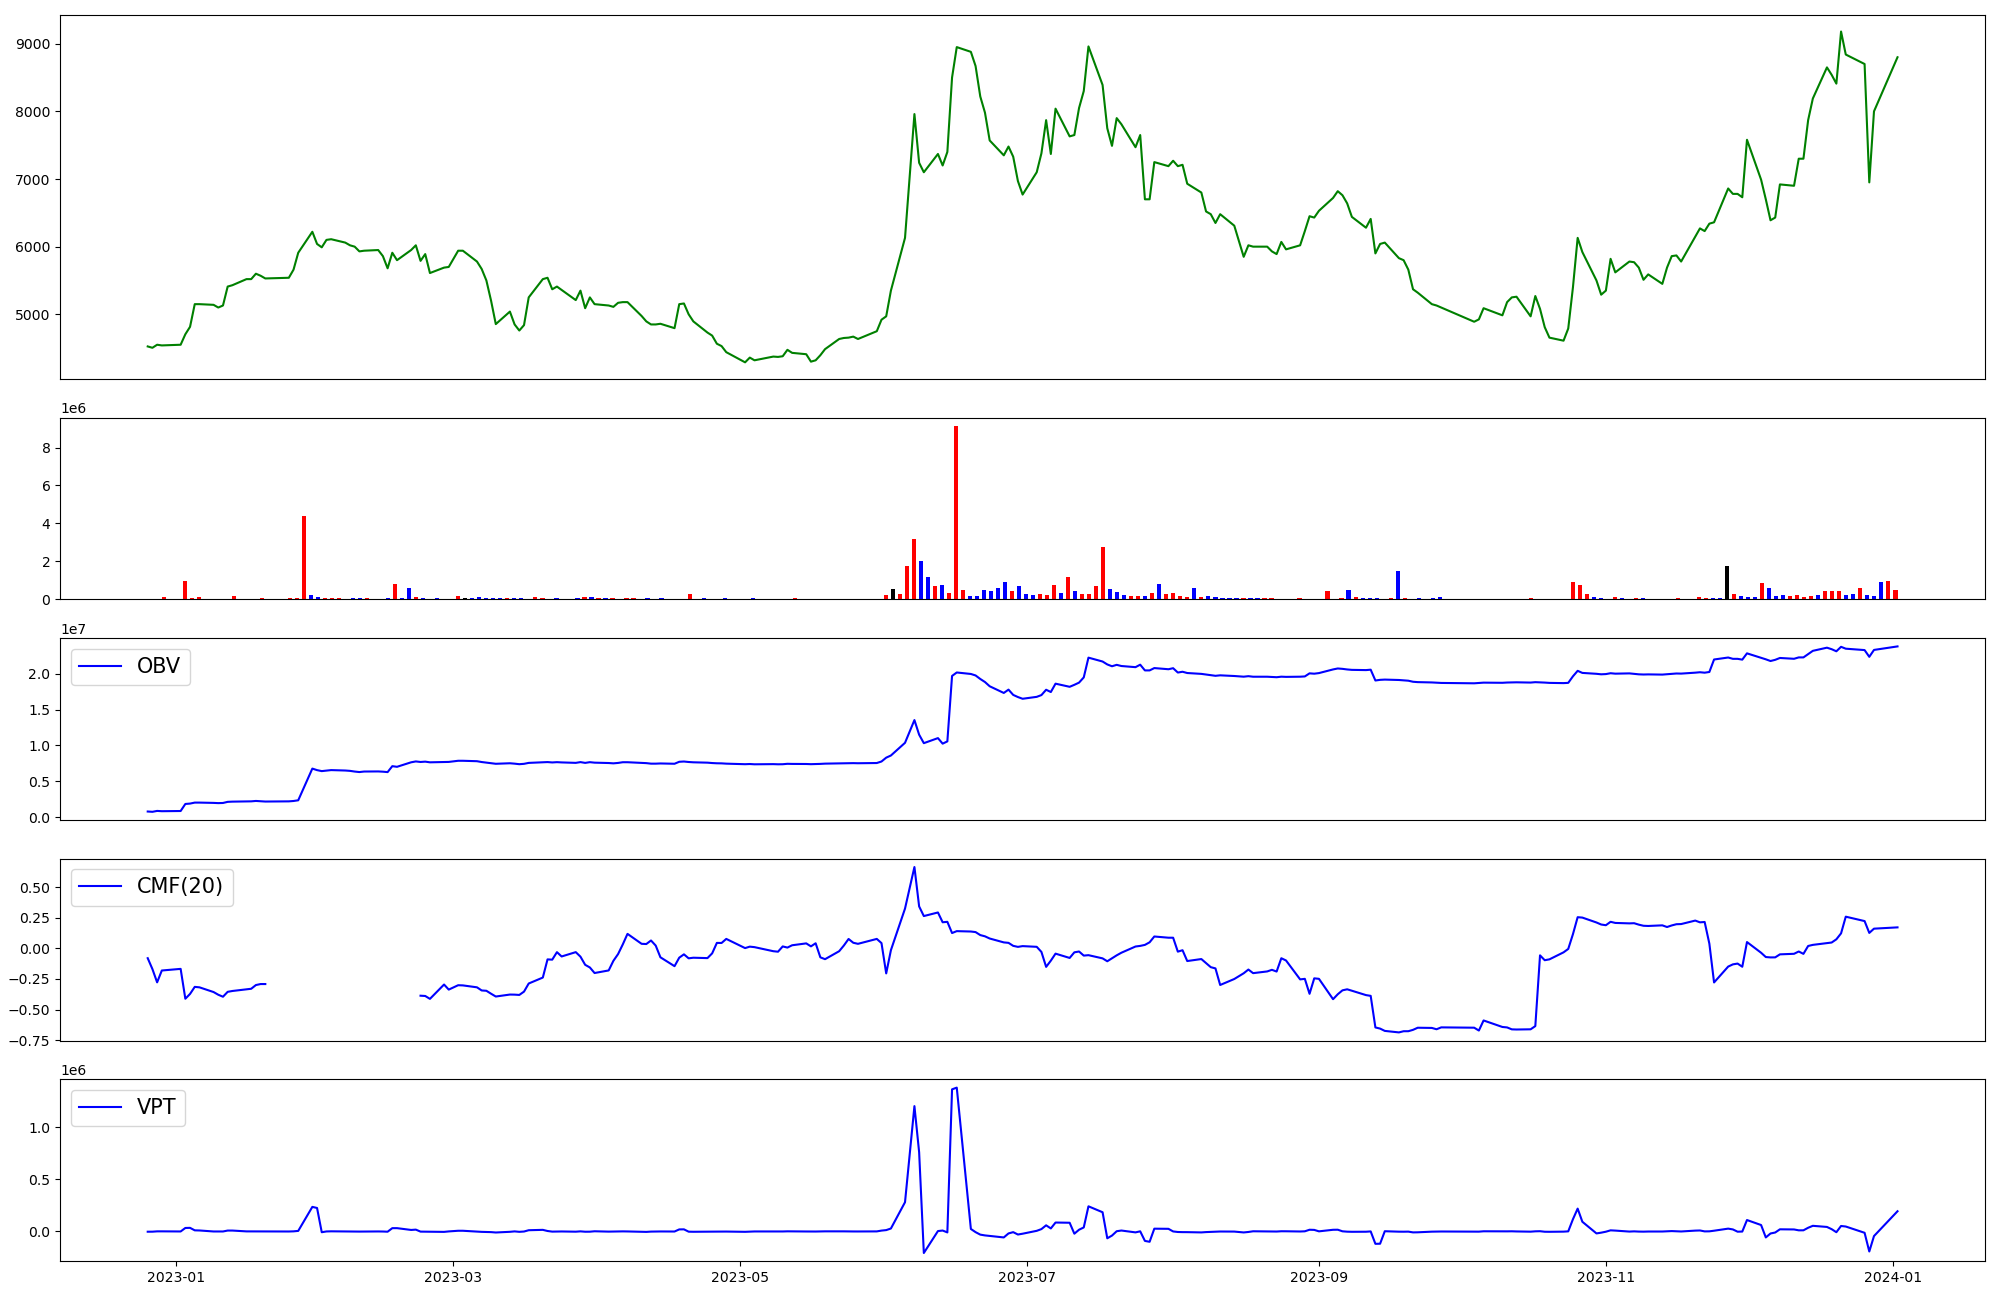Screen dimensions: 2000x1300
Task: Click the -0.75 label on CMF axis
Action: click(x=27, y=1041)
